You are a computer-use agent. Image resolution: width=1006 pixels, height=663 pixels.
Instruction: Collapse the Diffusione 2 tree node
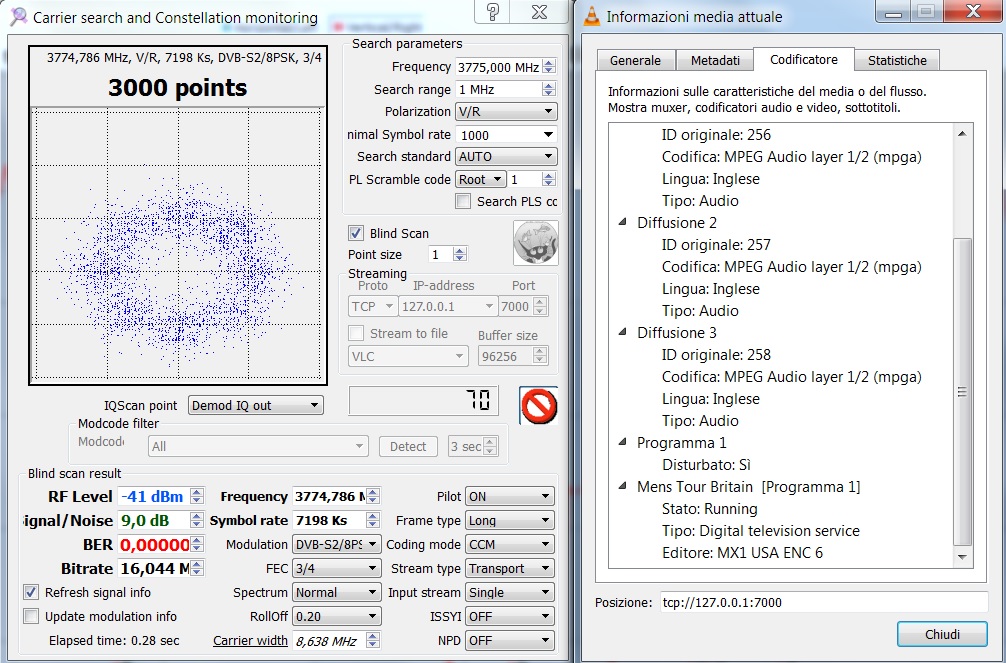click(x=622, y=222)
